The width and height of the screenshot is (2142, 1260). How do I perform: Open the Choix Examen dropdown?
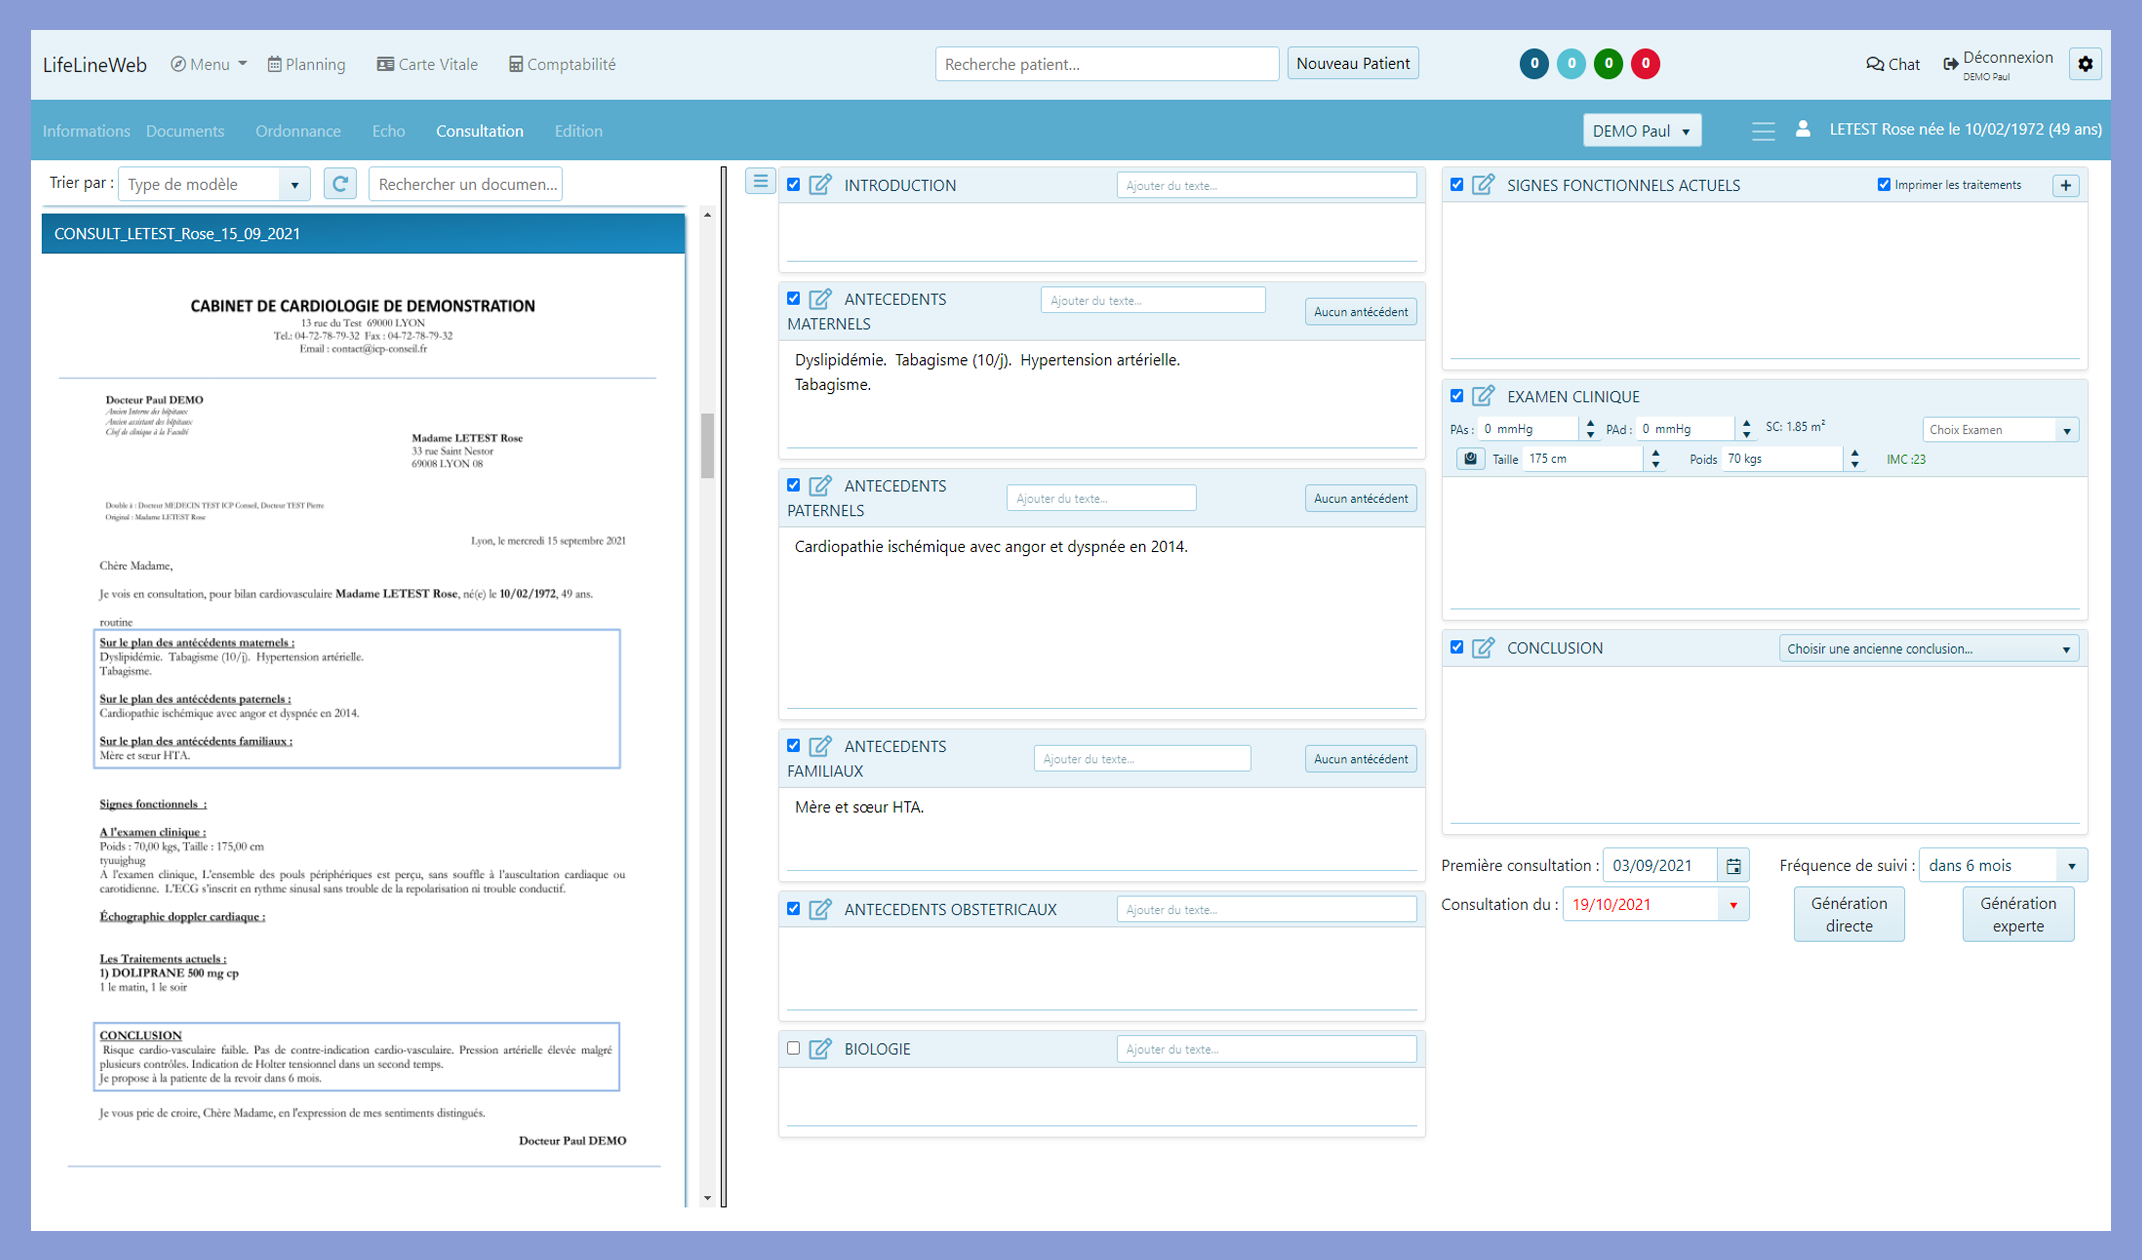click(2000, 430)
